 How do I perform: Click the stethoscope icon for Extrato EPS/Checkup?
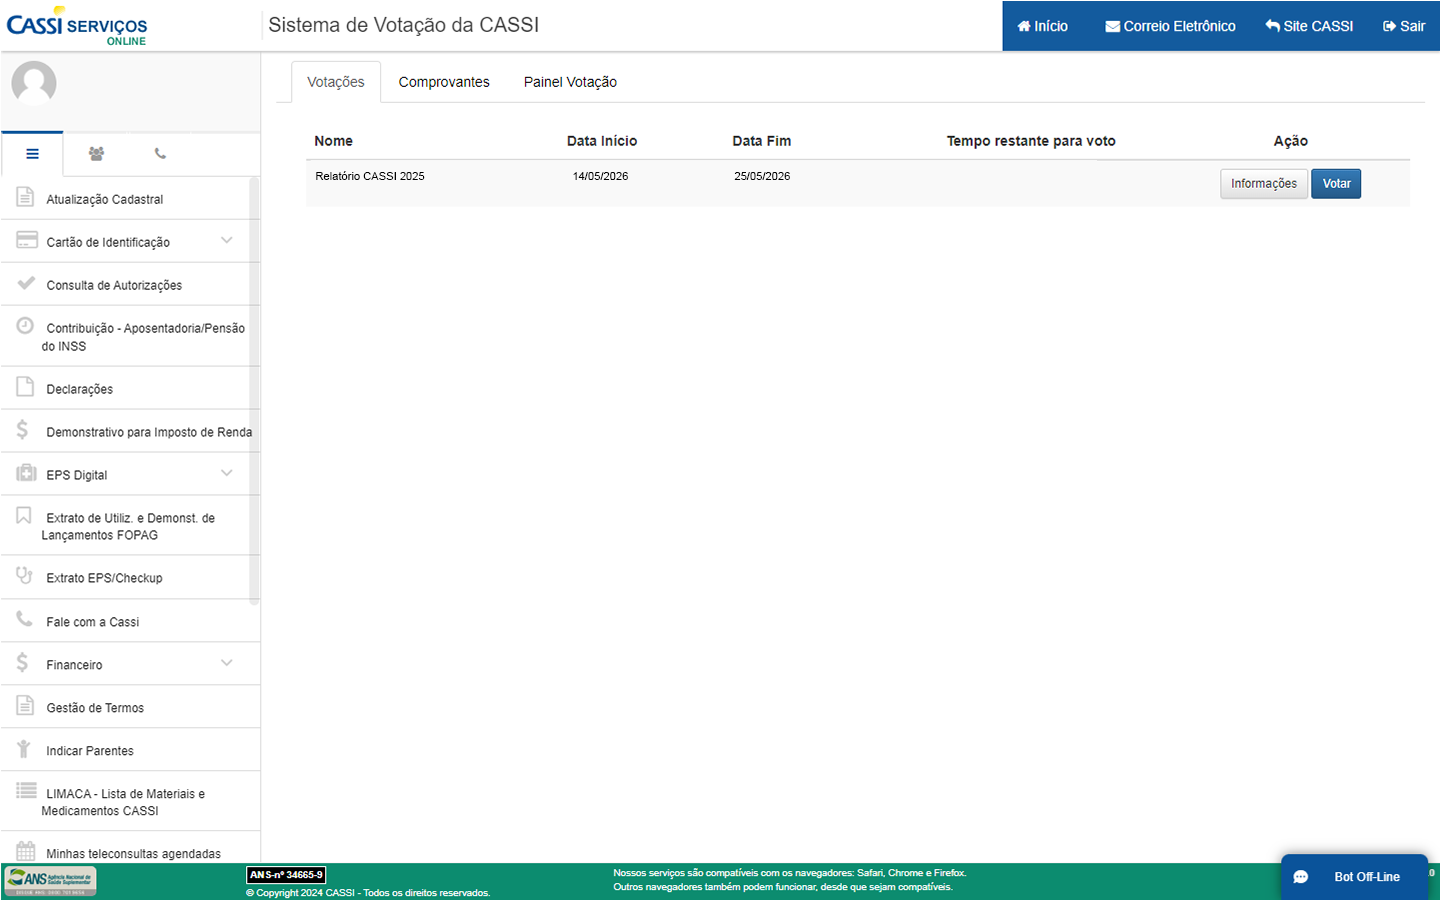pos(25,575)
